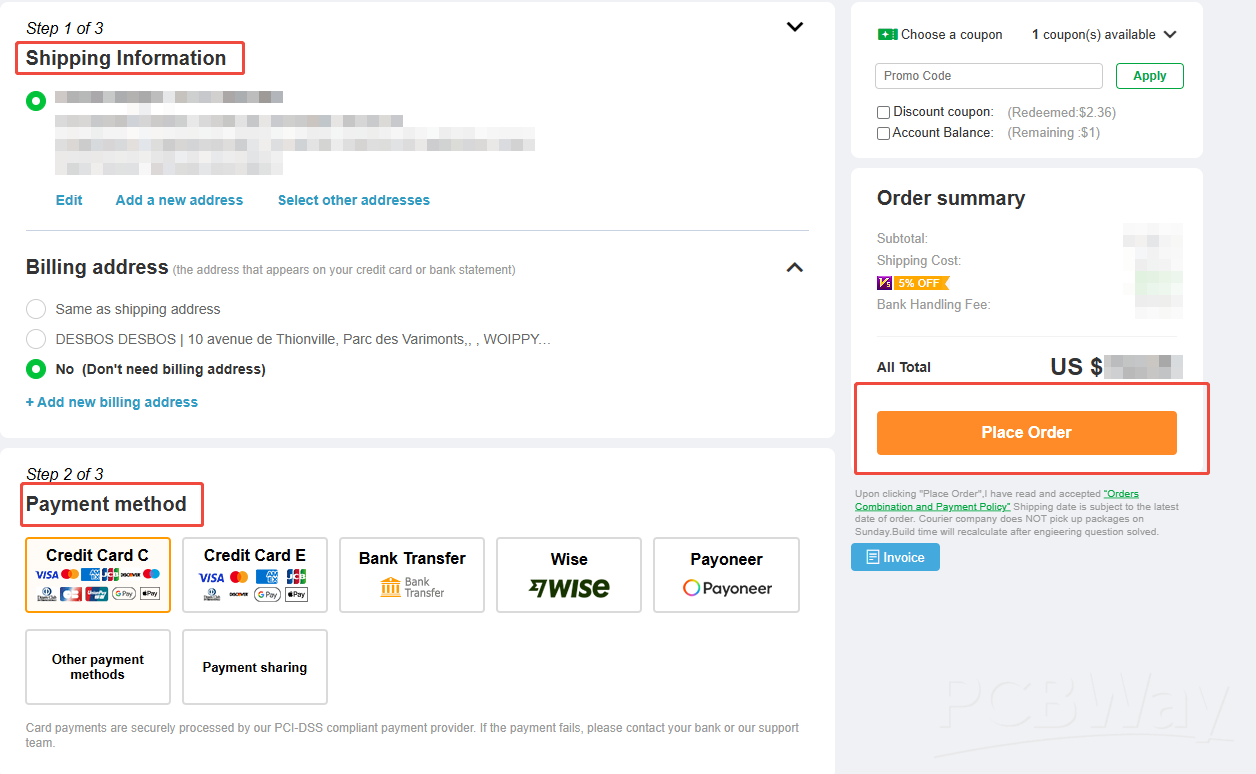This screenshot has height=774, width=1256.
Task: Select the DESBOS DESBOS billing address radio
Action: tap(36, 339)
